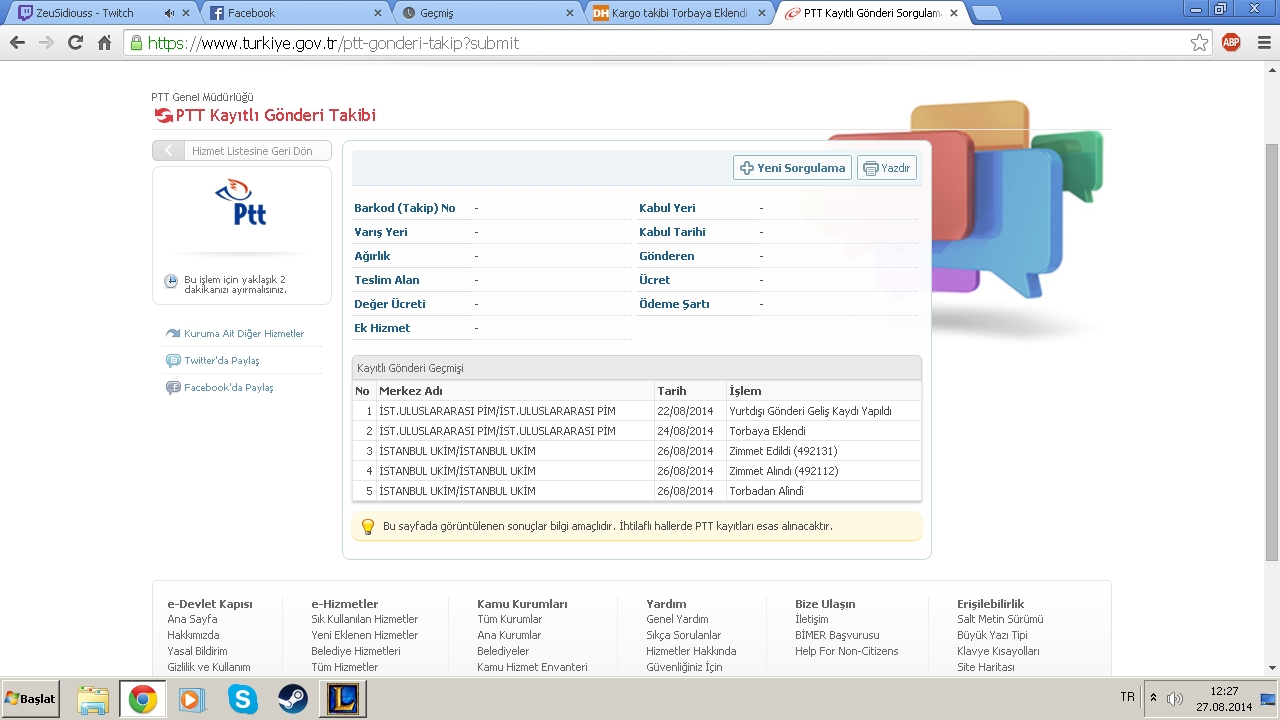Open Sıkça Sorulanlar footer link

tap(683, 635)
